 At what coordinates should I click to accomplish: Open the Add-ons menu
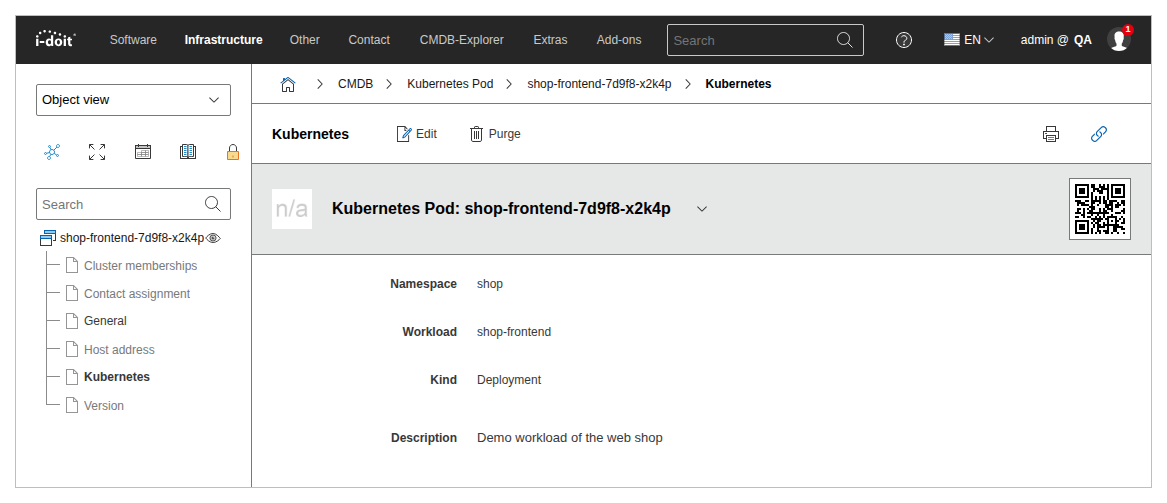tap(618, 40)
